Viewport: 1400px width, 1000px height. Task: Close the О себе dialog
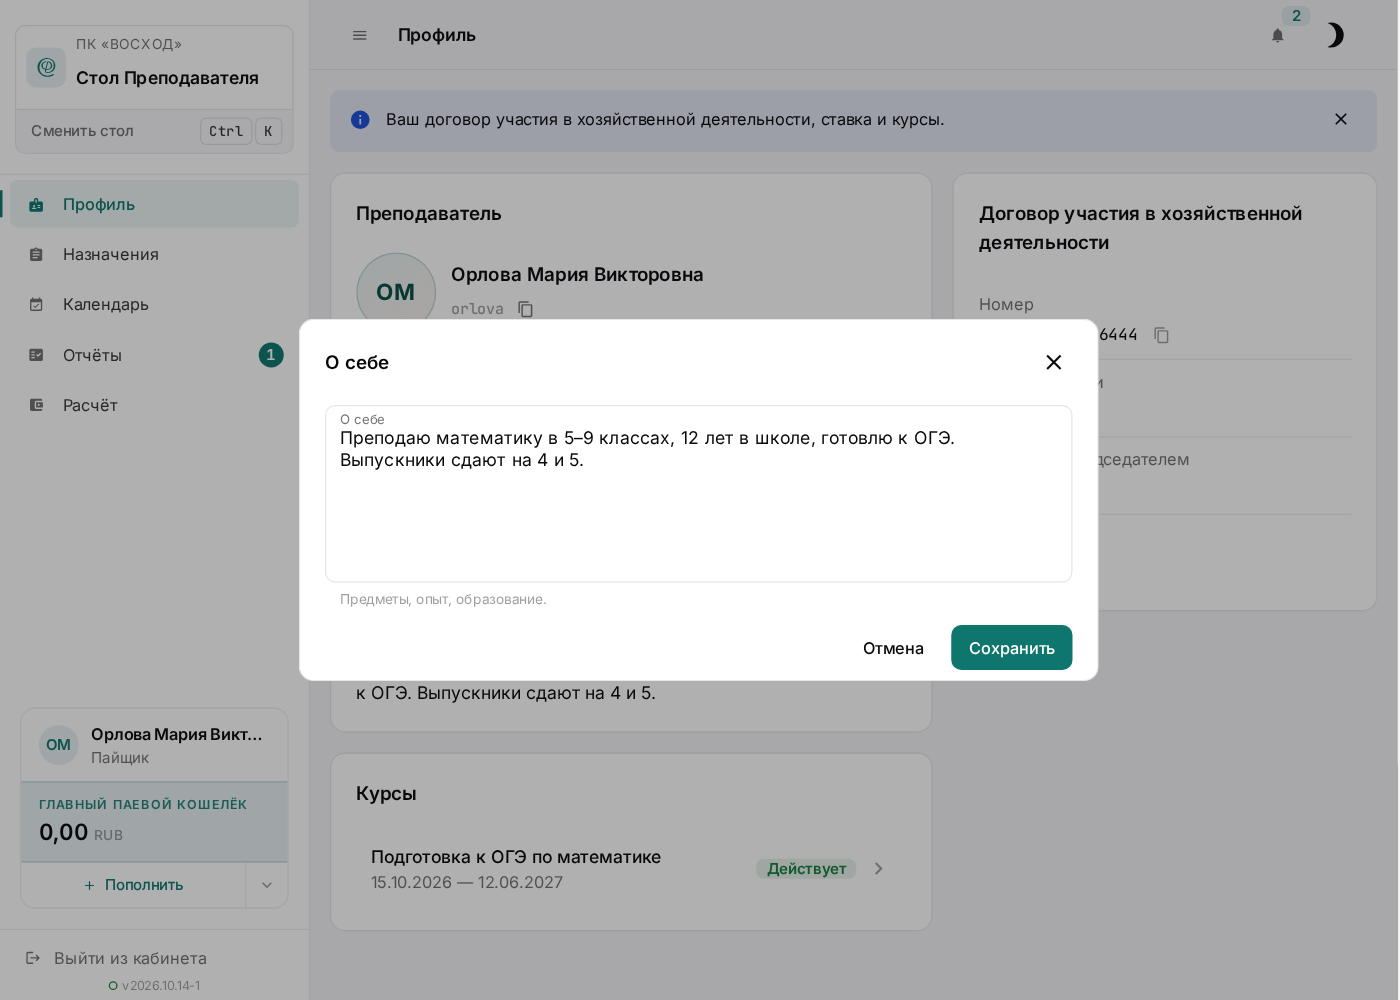click(1053, 362)
